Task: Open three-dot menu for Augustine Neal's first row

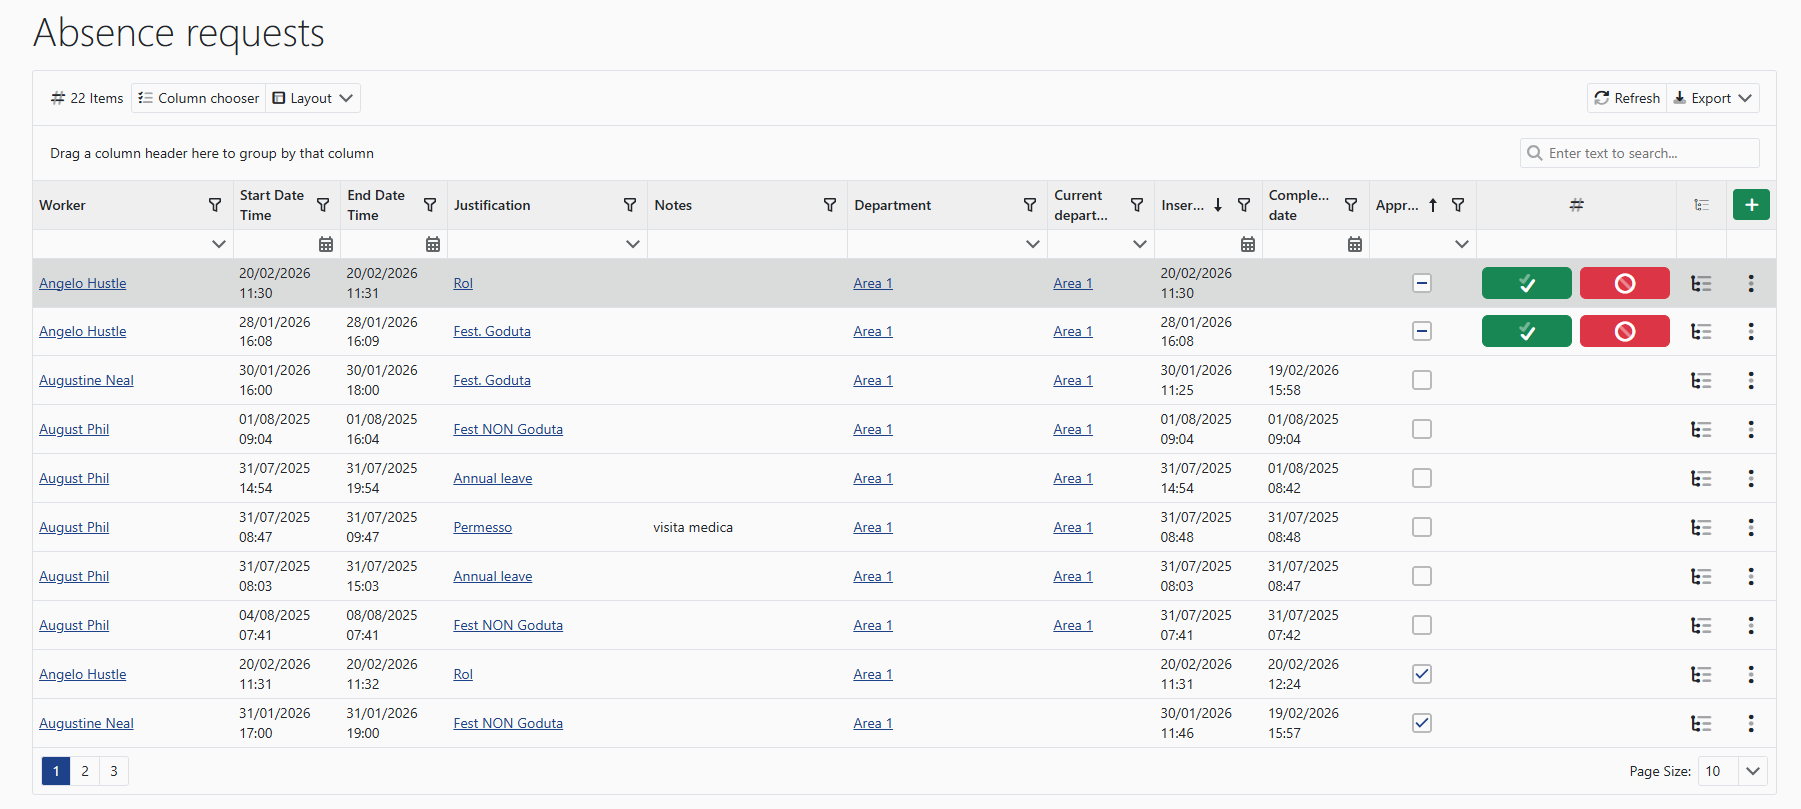Action: [1750, 380]
